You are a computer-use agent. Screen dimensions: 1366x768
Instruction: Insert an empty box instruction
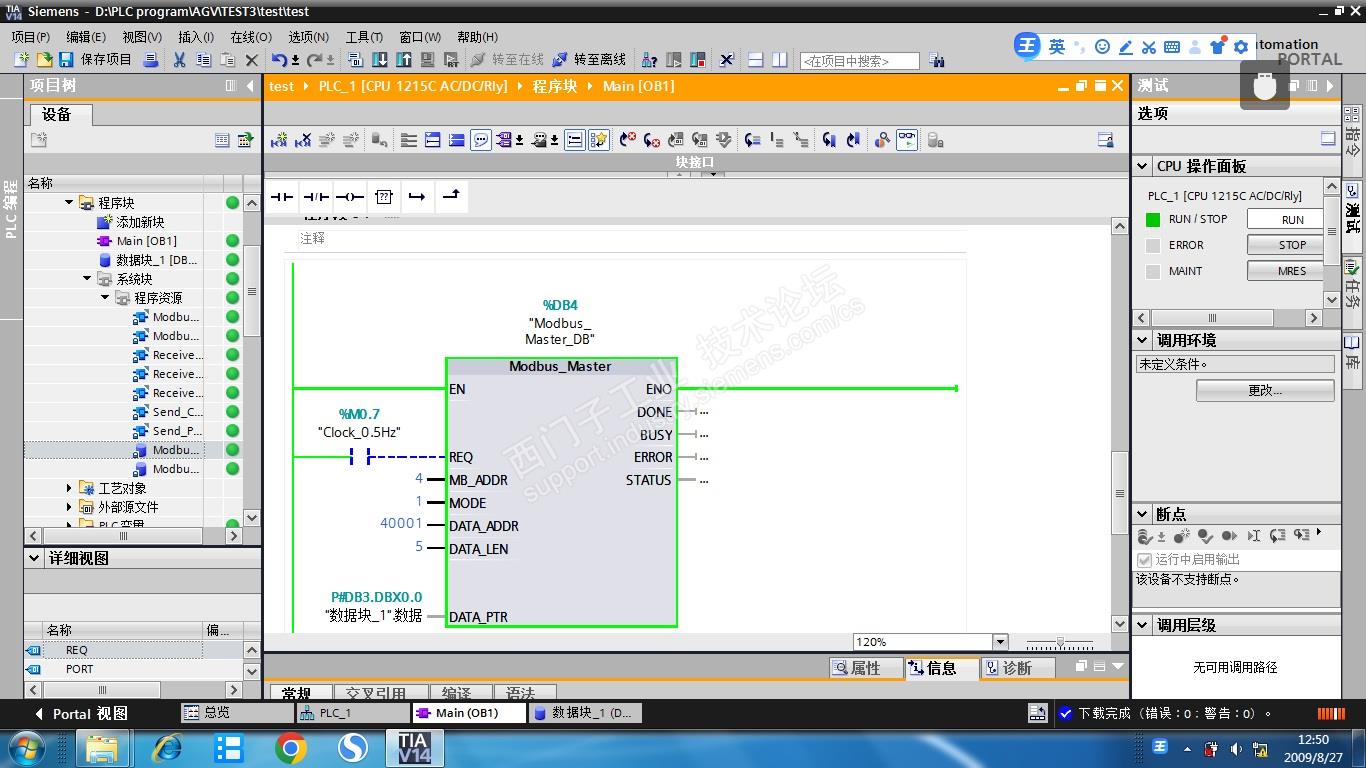pos(384,197)
